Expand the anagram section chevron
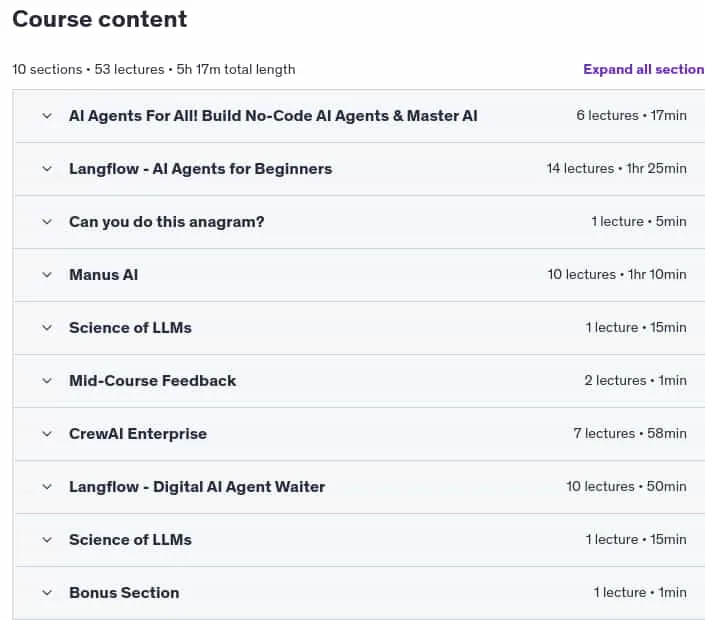Viewport: 705px width, 620px height. [47, 222]
